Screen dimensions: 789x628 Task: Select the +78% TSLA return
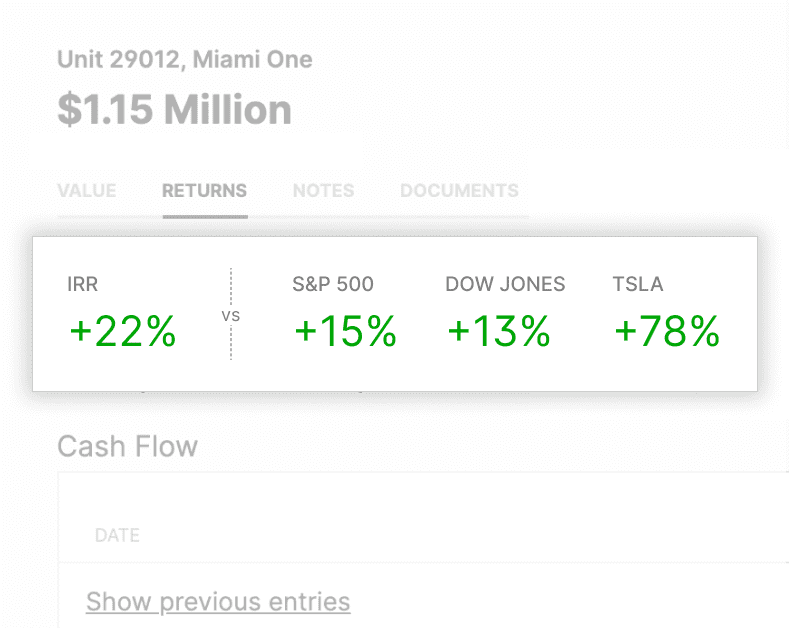(x=667, y=331)
